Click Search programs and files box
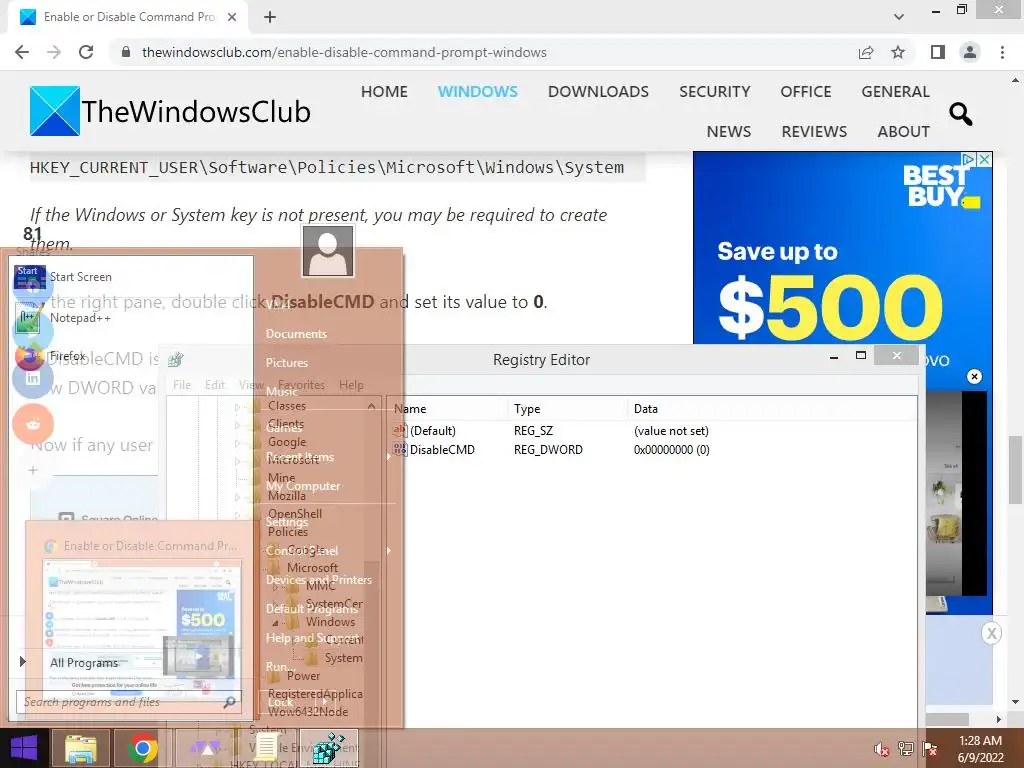This screenshot has width=1024, height=768. pyautogui.click(x=129, y=701)
